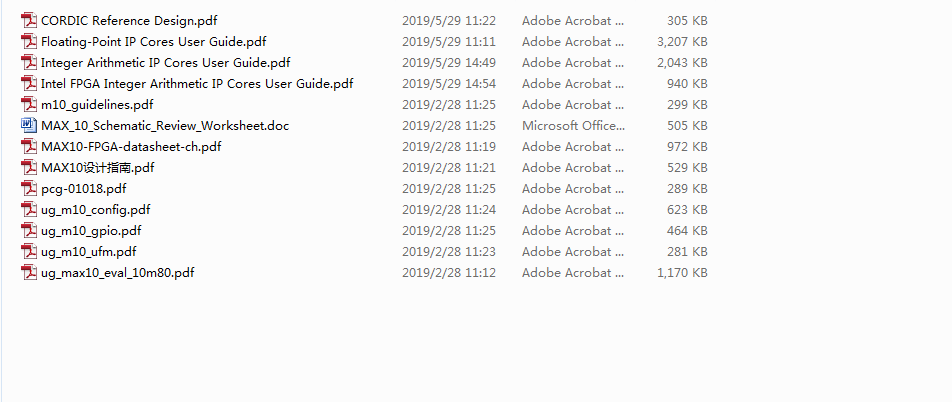
Task: Click the ug_max10_eval_10m80.pdf icon
Action: tap(29, 273)
